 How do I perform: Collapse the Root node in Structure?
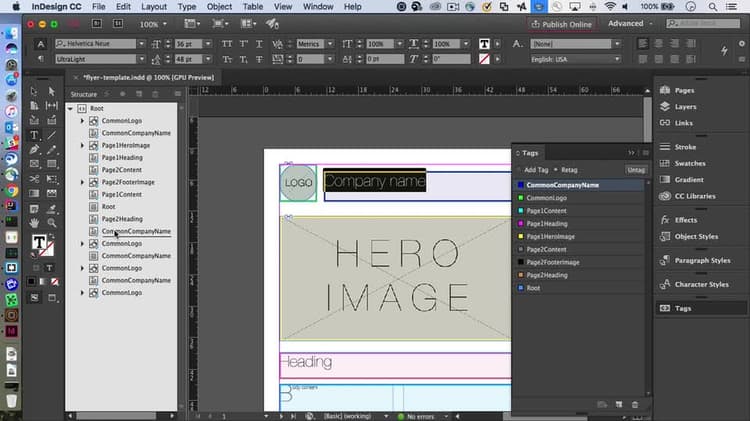[70, 108]
